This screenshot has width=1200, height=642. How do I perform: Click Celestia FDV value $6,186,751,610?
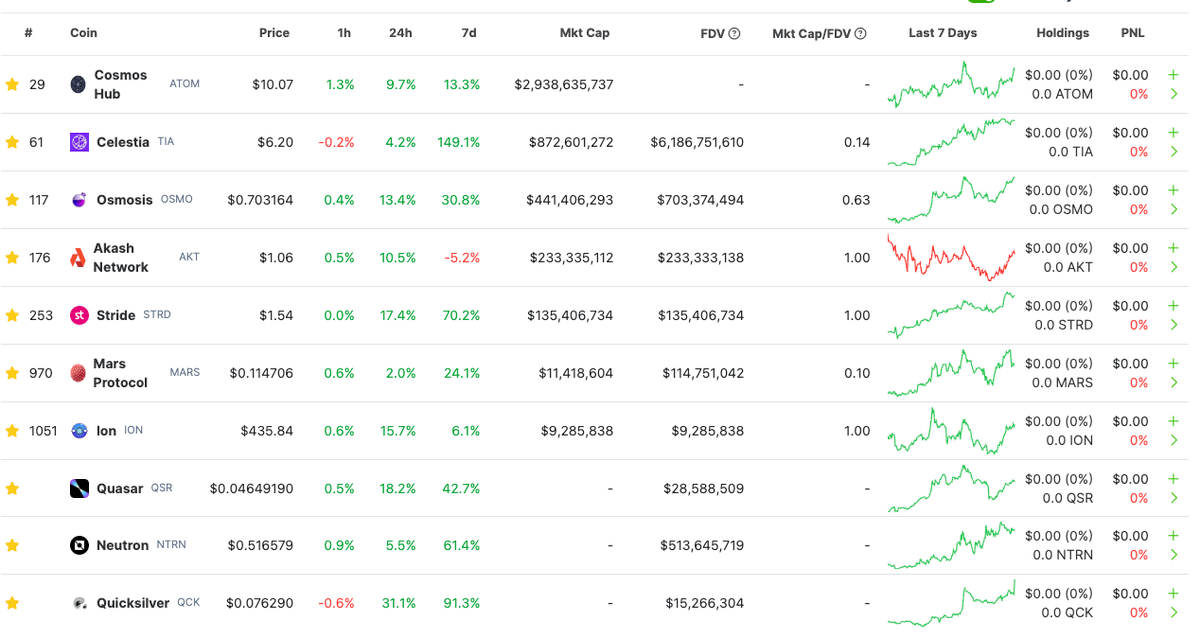tap(697, 143)
